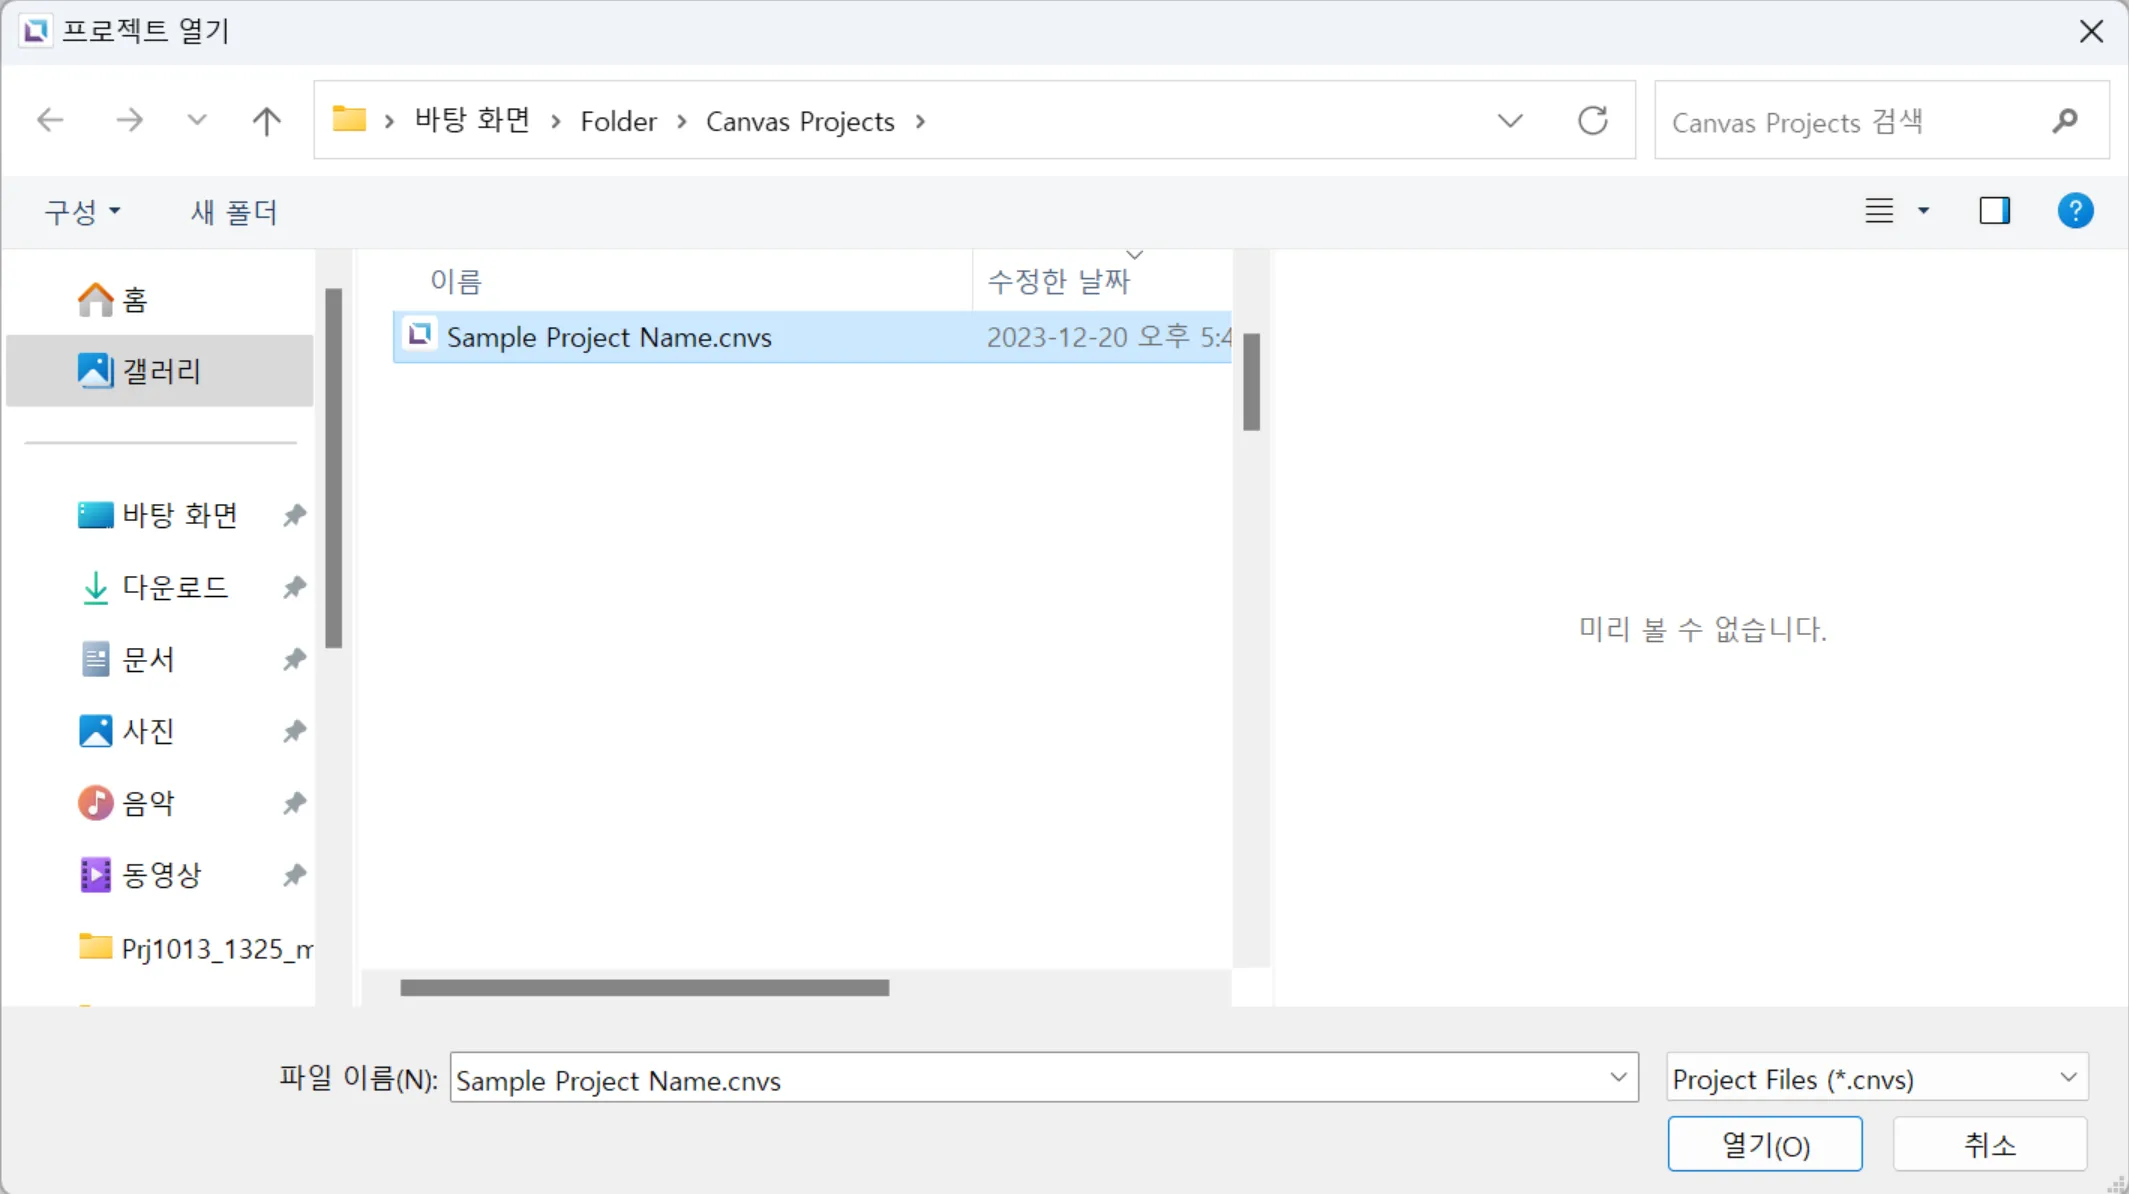This screenshot has width=2129, height=1194.
Task: Open the view layout list icon
Action: coord(1879,211)
